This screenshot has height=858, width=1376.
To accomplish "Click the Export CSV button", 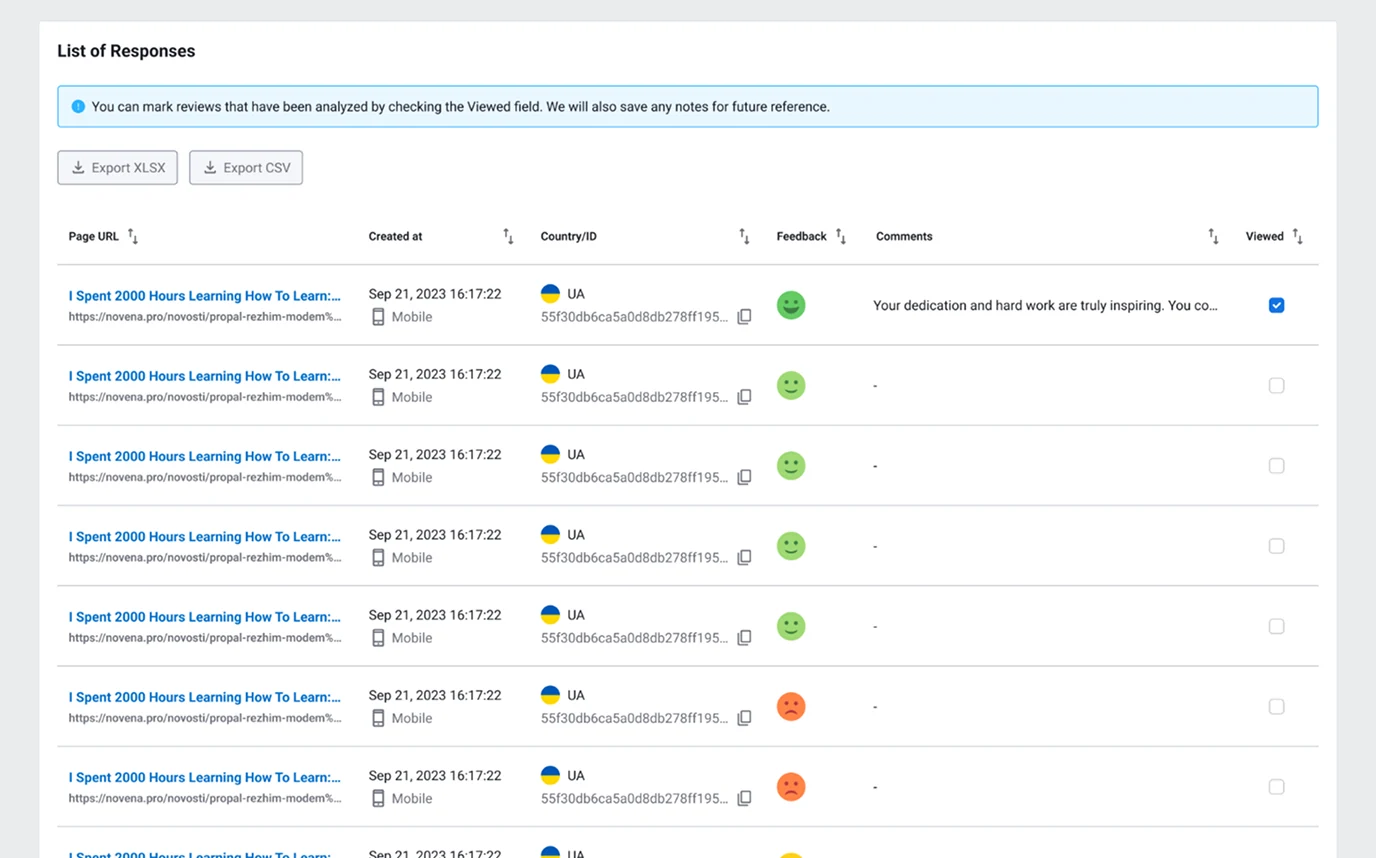I will [x=246, y=168].
